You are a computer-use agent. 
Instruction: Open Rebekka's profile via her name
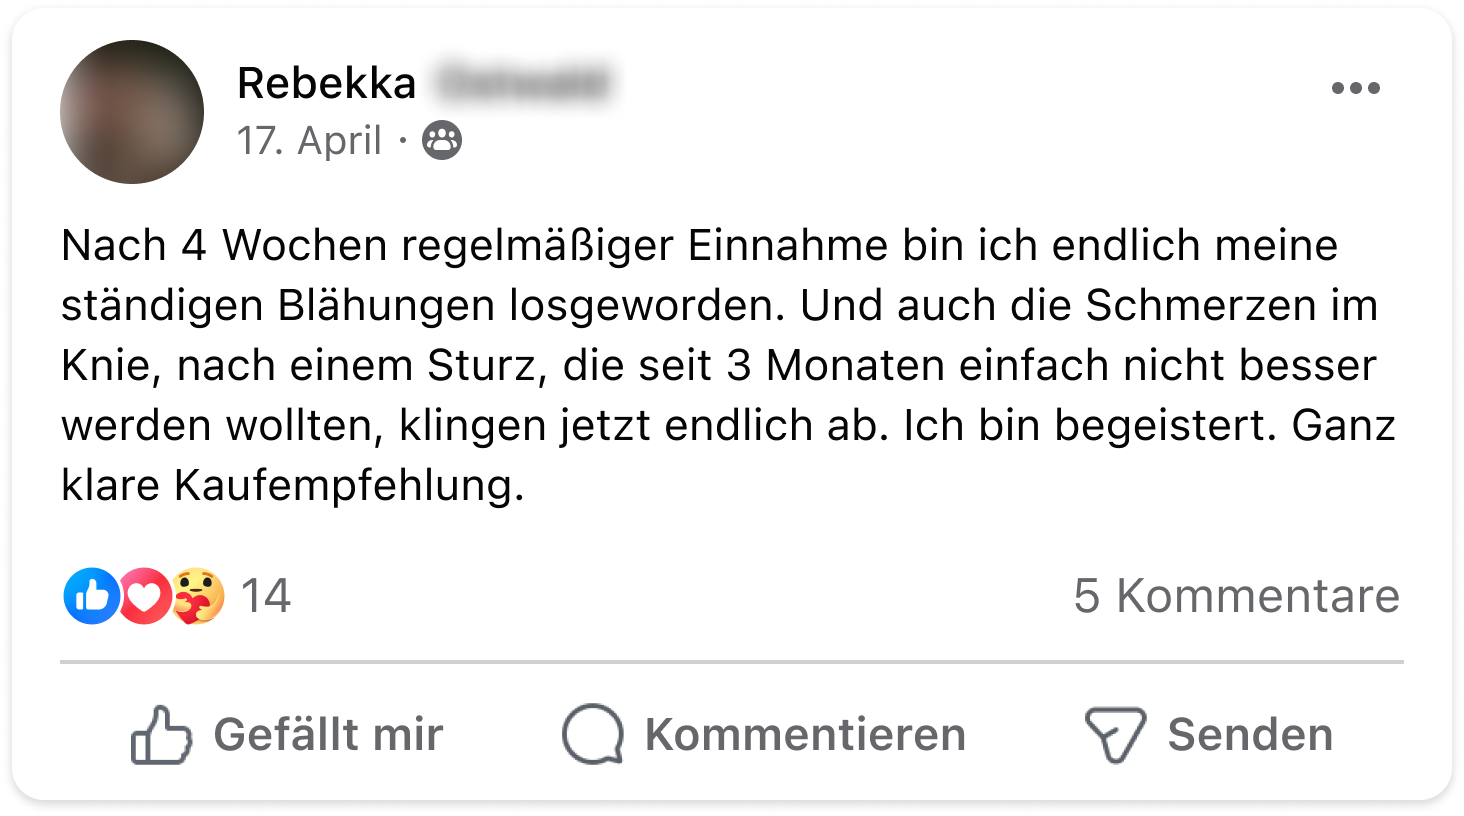tap(326, 83)
